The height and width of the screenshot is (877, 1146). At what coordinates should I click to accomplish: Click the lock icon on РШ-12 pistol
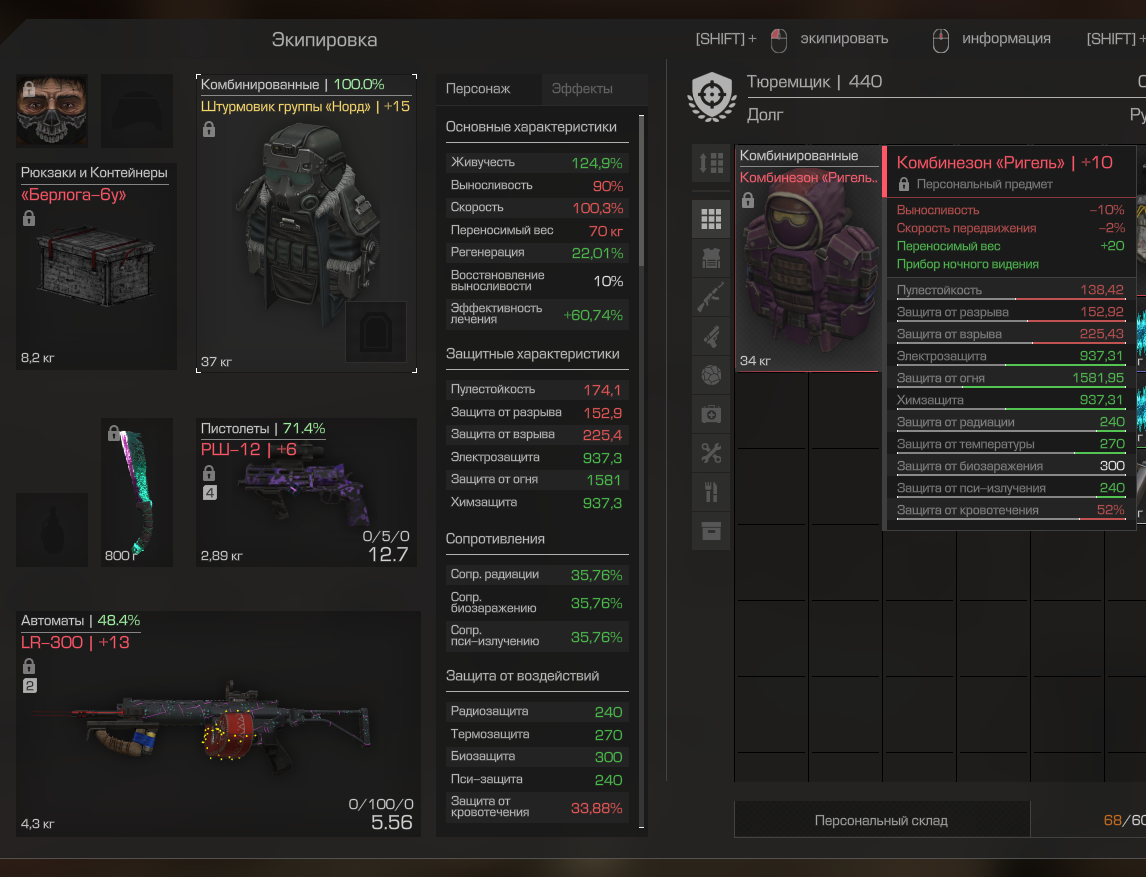click(x=209, y=473)
